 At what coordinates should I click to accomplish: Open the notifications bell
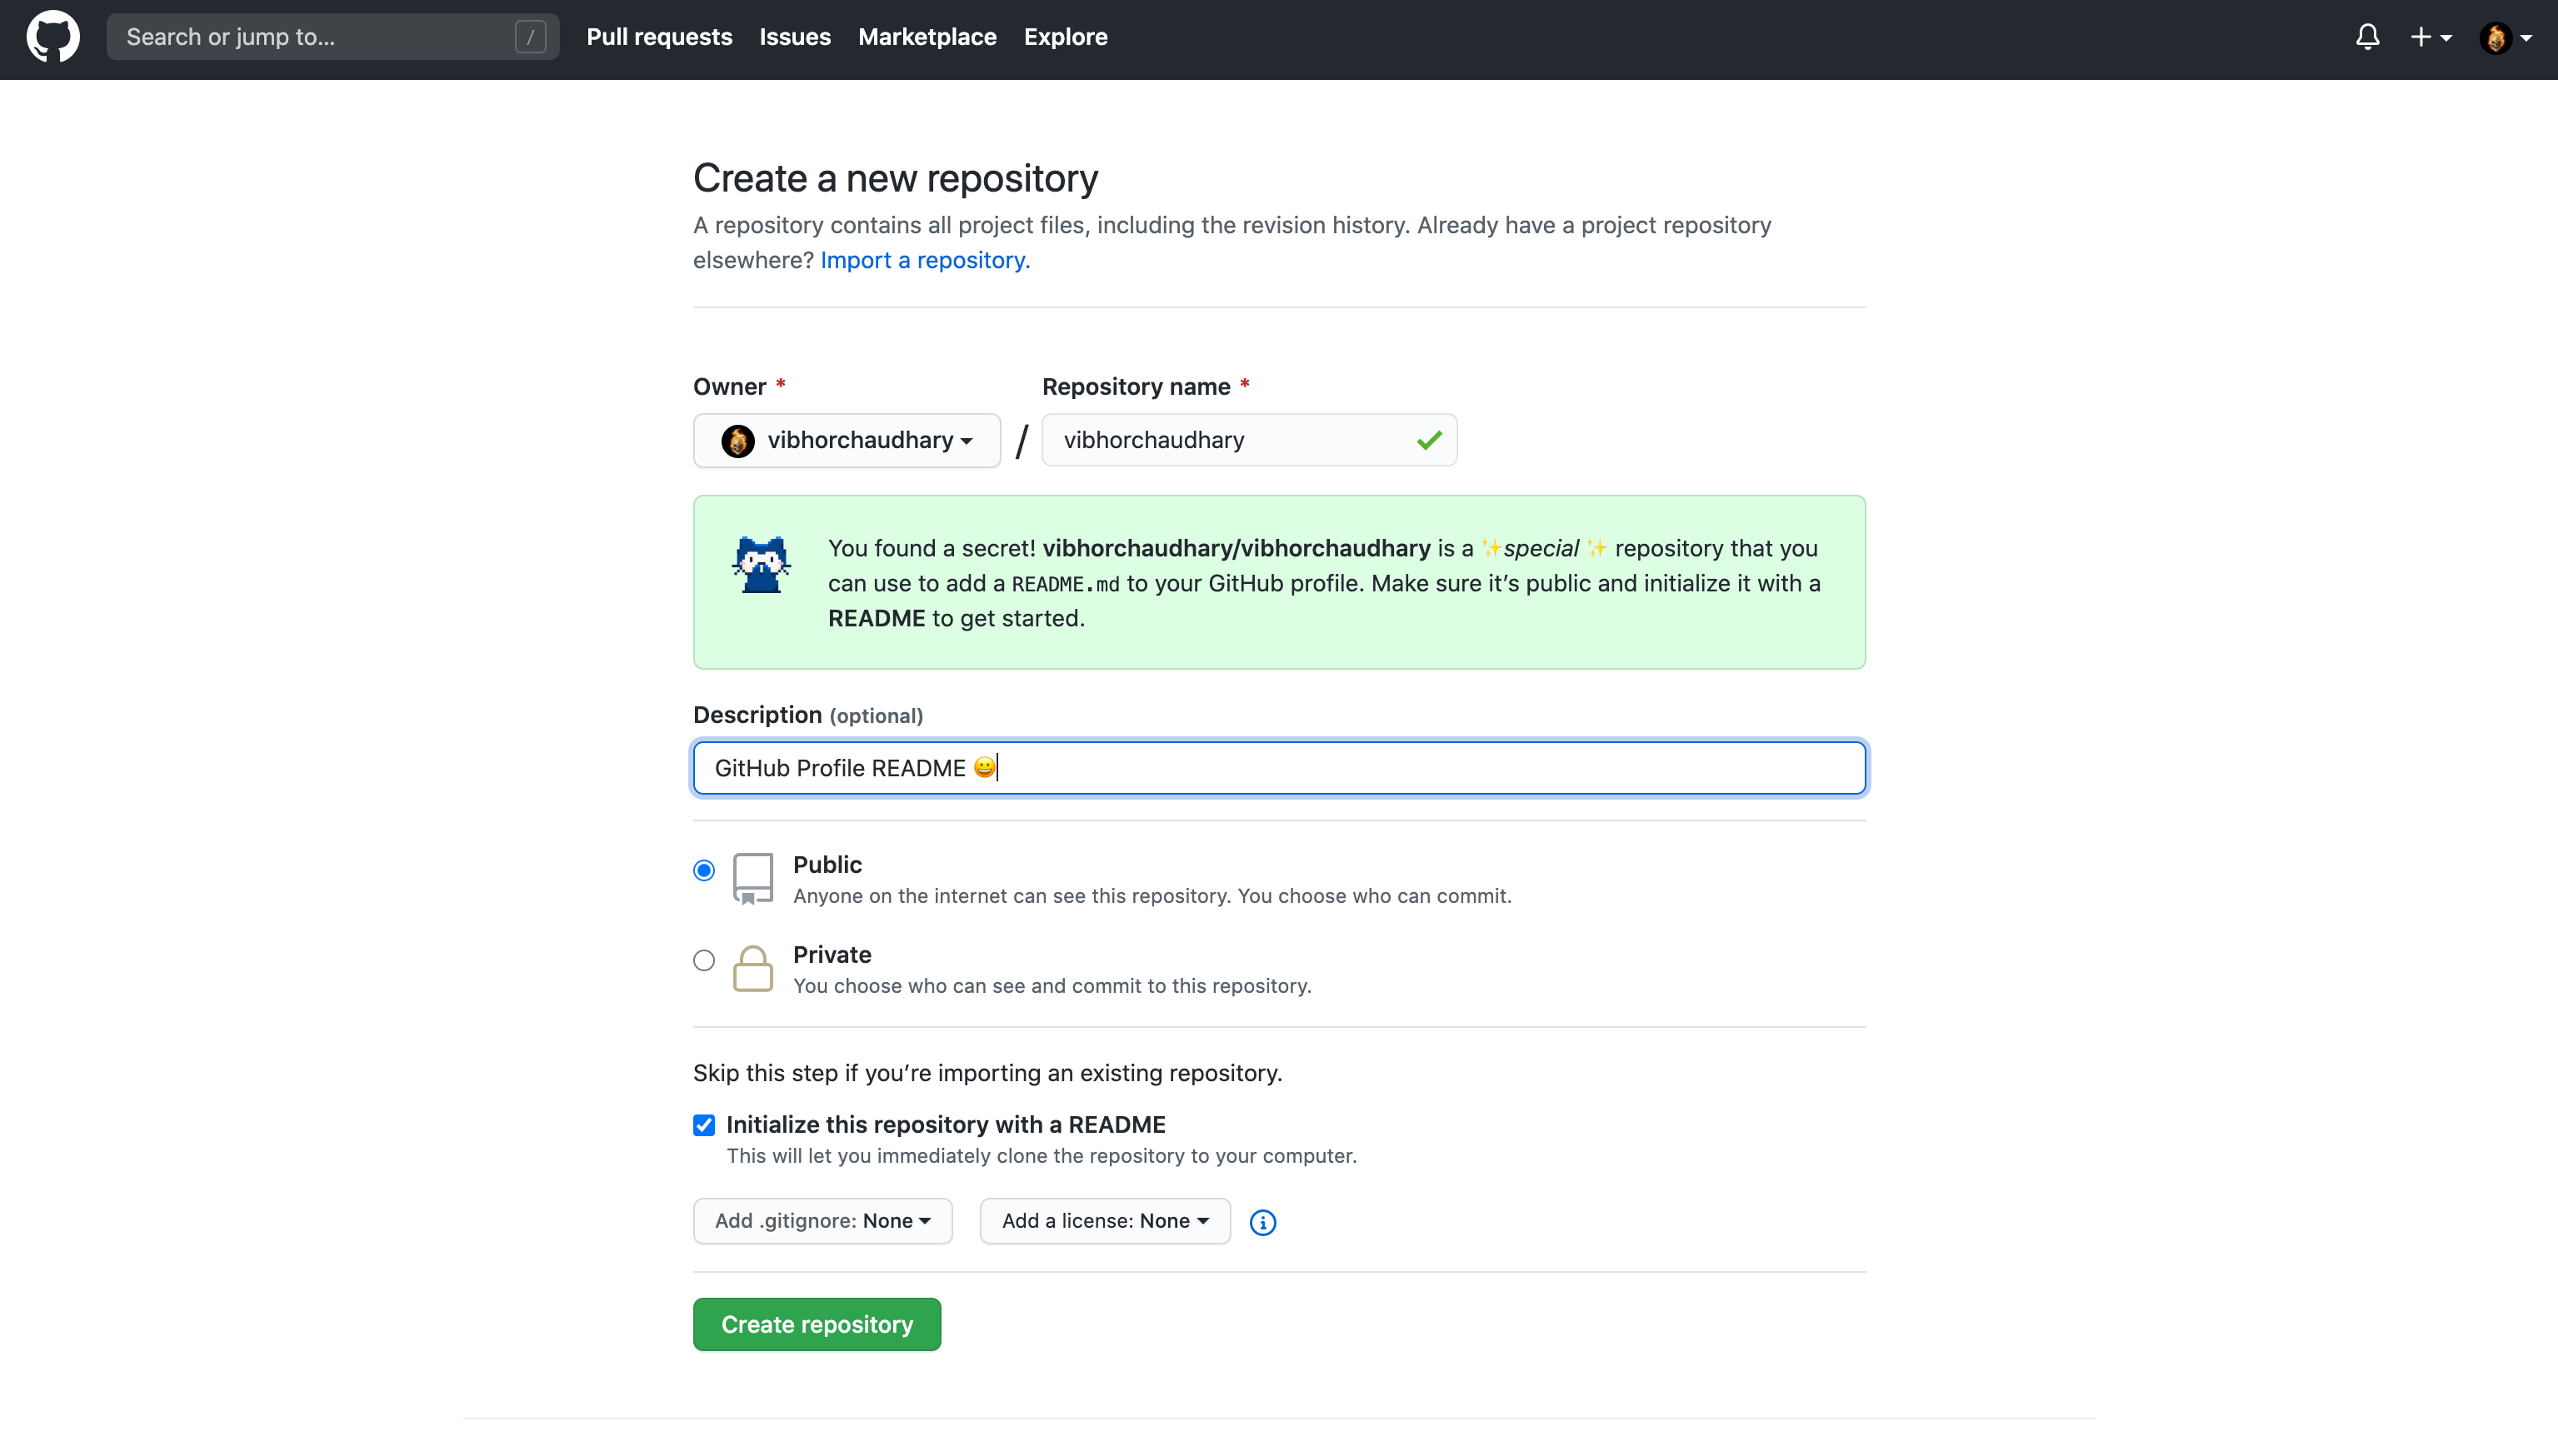tap(2368, 37)
